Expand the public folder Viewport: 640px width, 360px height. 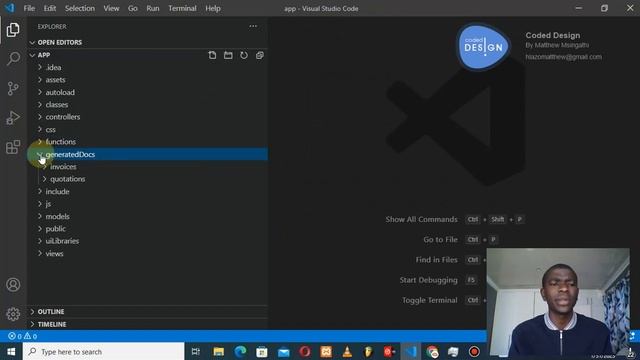pos(148,229)
